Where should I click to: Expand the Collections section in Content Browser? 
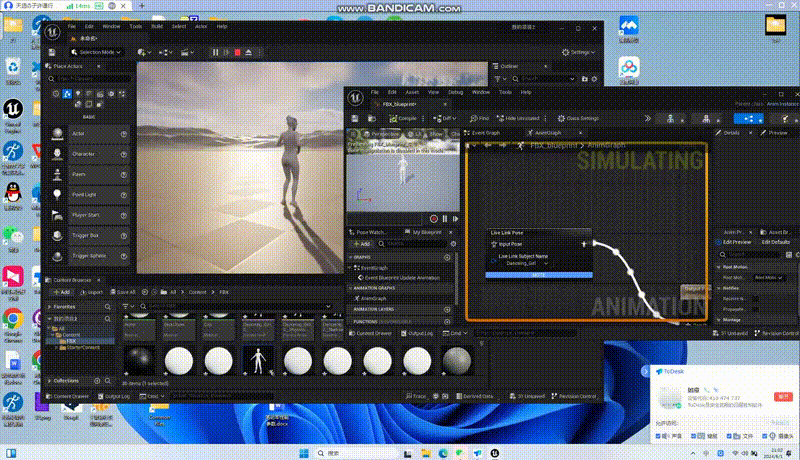pyautogui.click(x=49, y=380)
